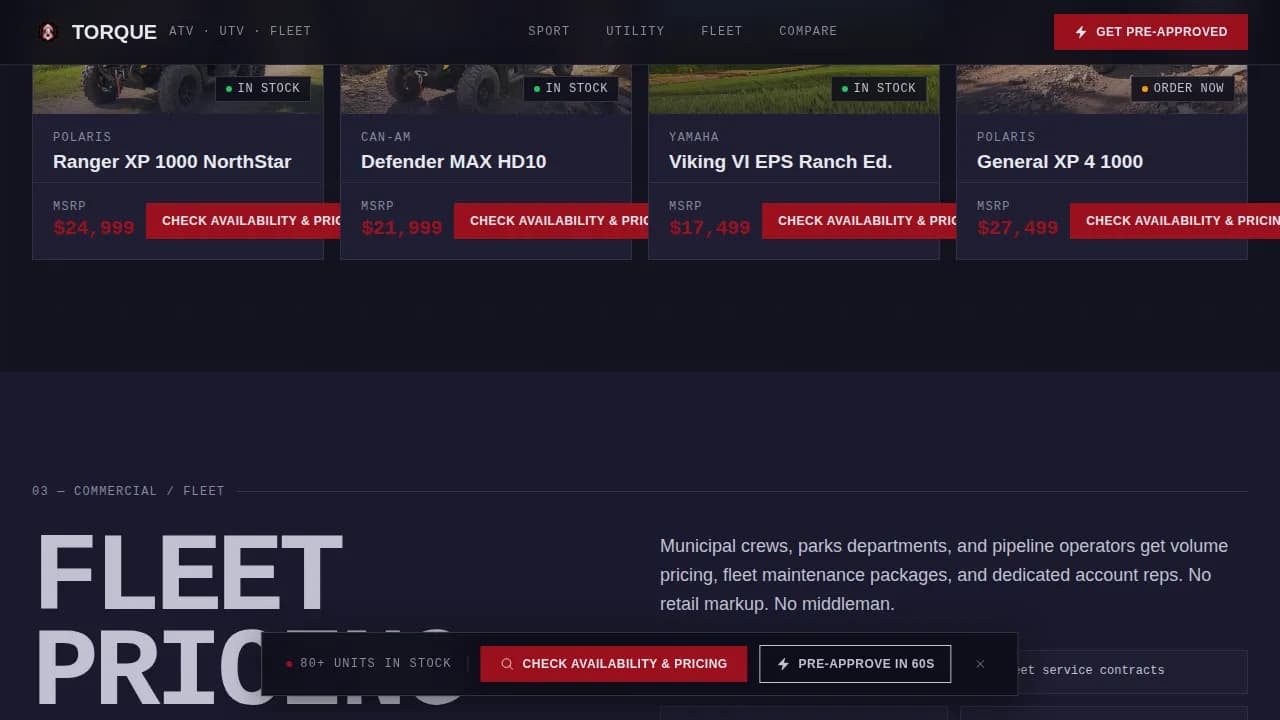Select the Fleet nav item
The image size is (1280, 720).
[x=722, y=31]
